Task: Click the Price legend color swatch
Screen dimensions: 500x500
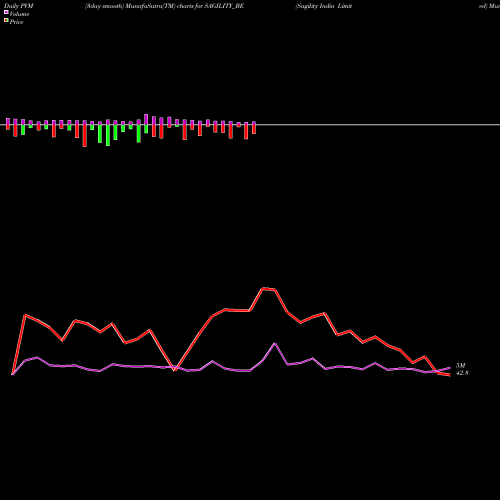Action: (x=6, y=21)
